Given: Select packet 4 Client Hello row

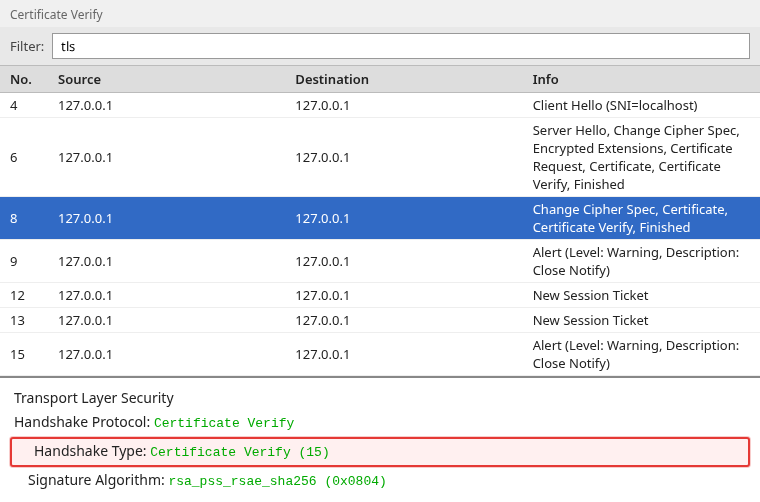Looking at the screenshot, I should coord(380,105).
